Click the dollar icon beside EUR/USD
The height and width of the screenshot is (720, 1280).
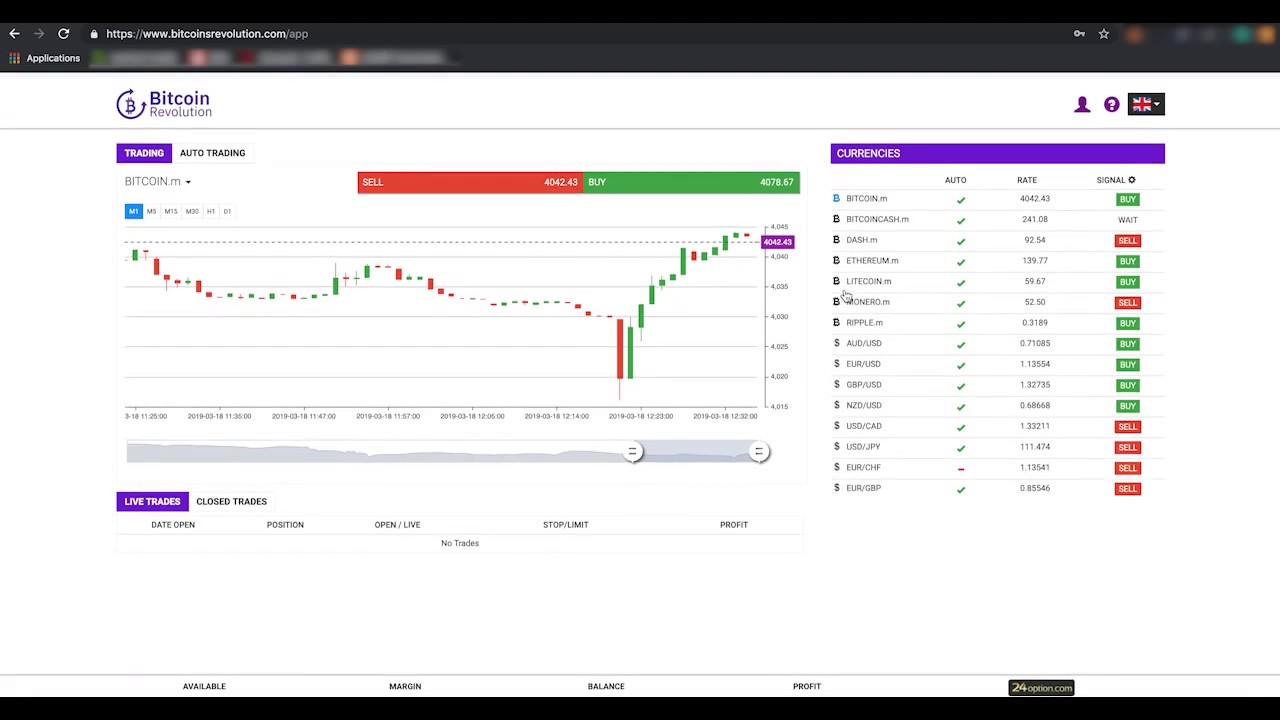[x=837, y=364]
